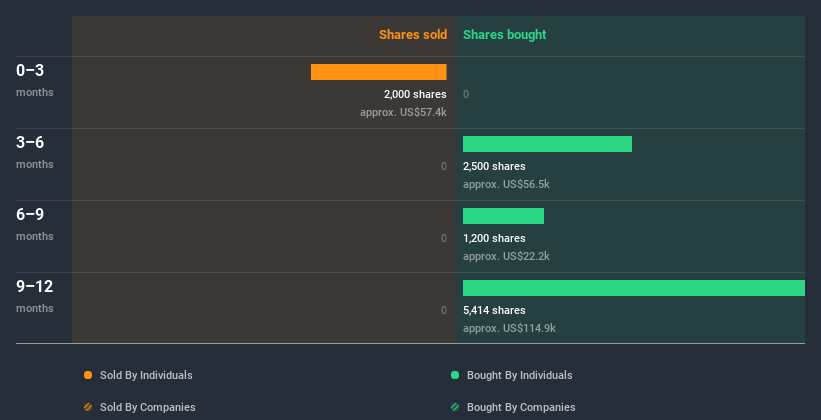821x420 pixels.
Task: Click the 'Sold By Companies' legend label
Action: tap(148, 407)
